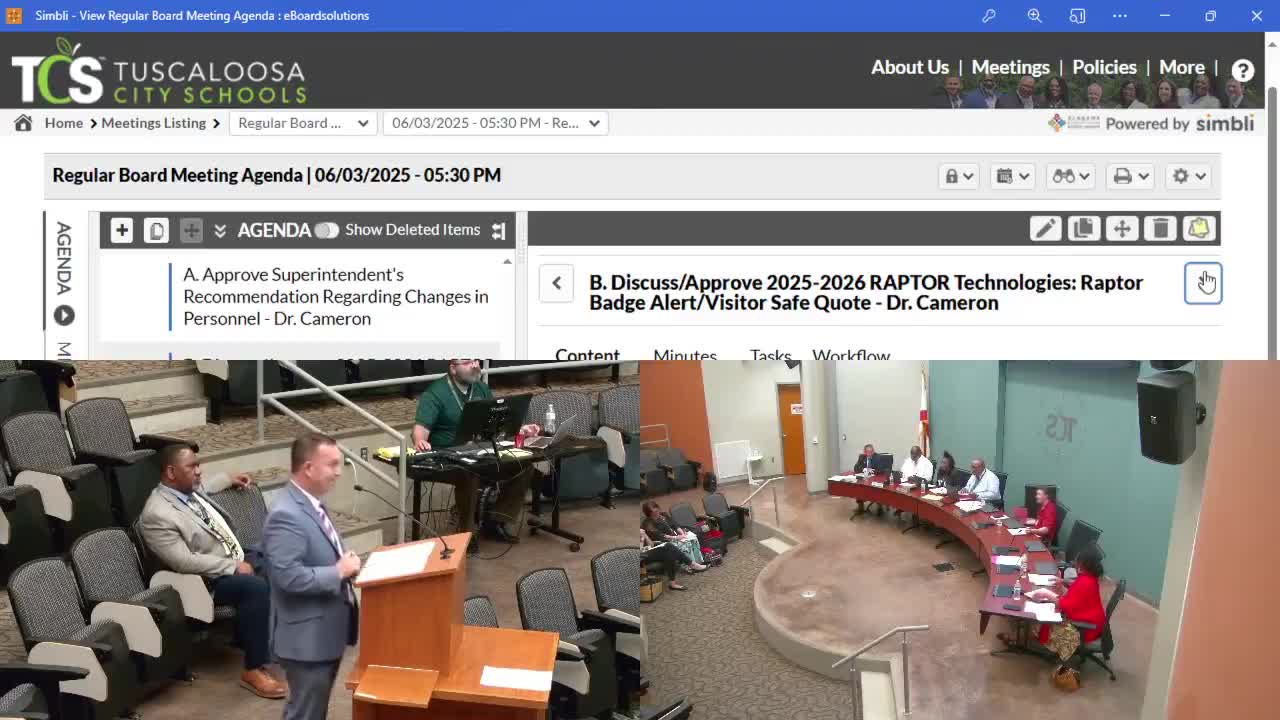This screenshot has height=720, width=1280.
Task: Click the button under the hand cursor
Action: 1203,284
